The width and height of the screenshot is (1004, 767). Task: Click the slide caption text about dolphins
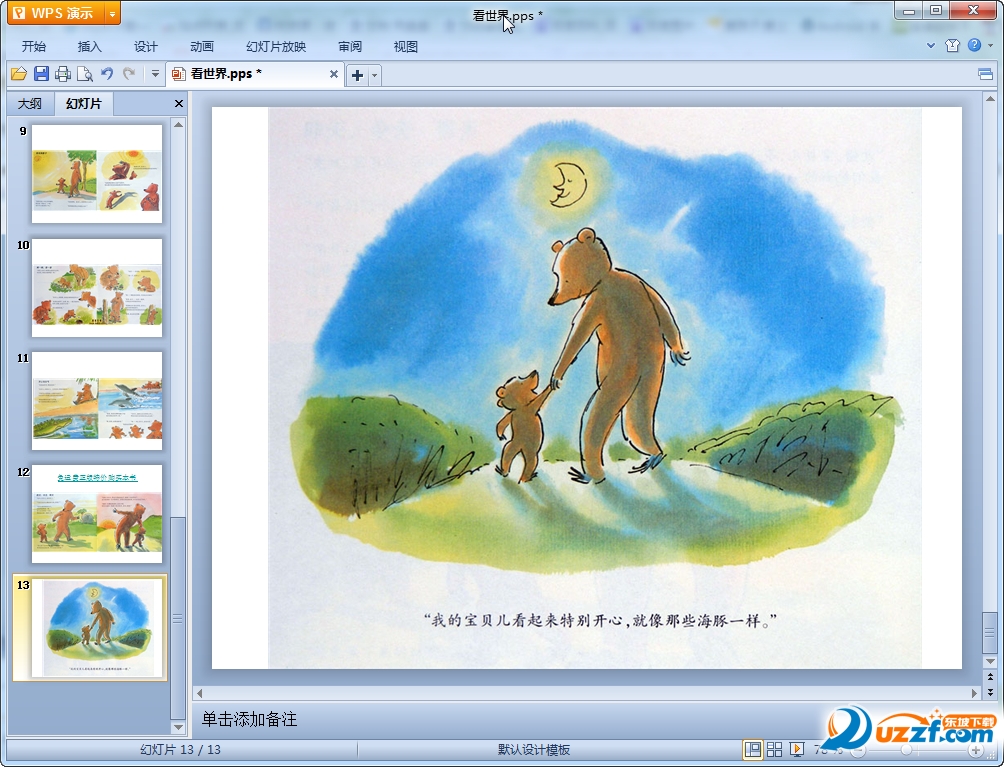pyautogui.click(x=600, y=620)
